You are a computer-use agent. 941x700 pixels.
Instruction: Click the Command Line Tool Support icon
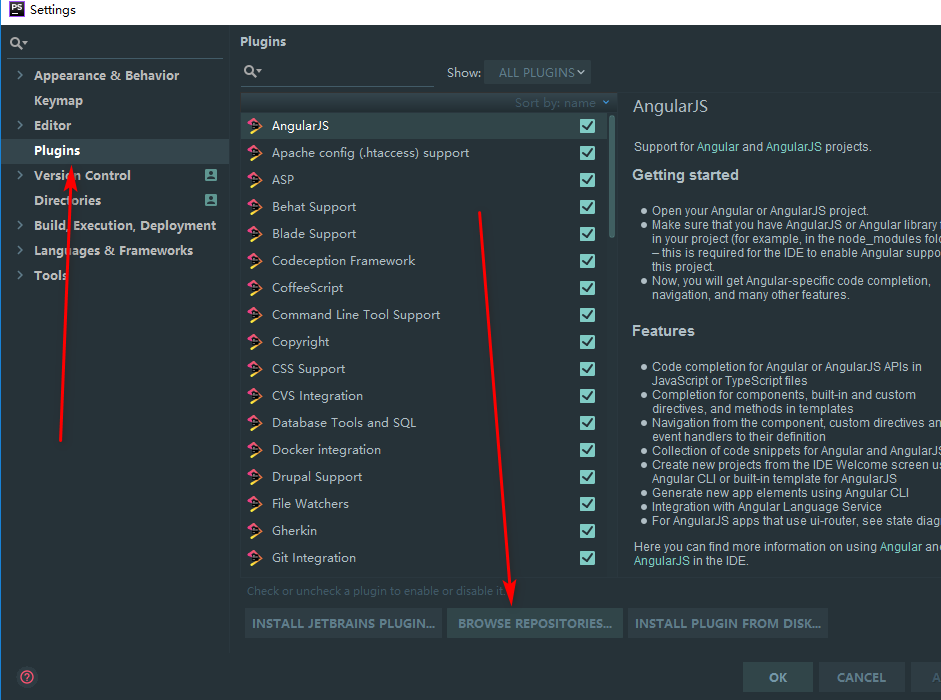pos(255,315)
